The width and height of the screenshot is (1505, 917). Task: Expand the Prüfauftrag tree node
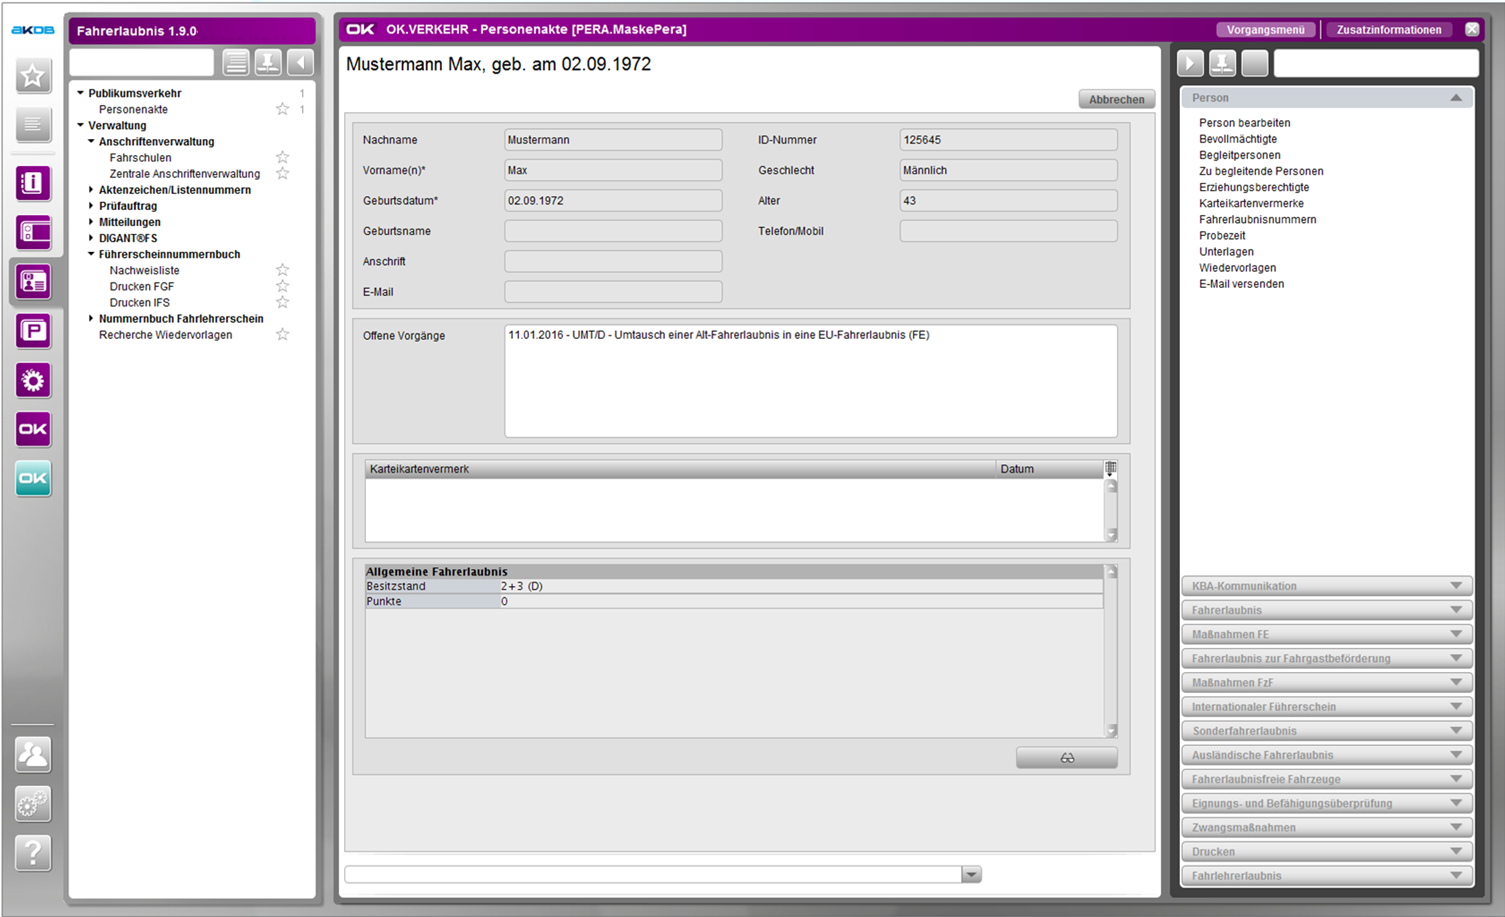91,206
